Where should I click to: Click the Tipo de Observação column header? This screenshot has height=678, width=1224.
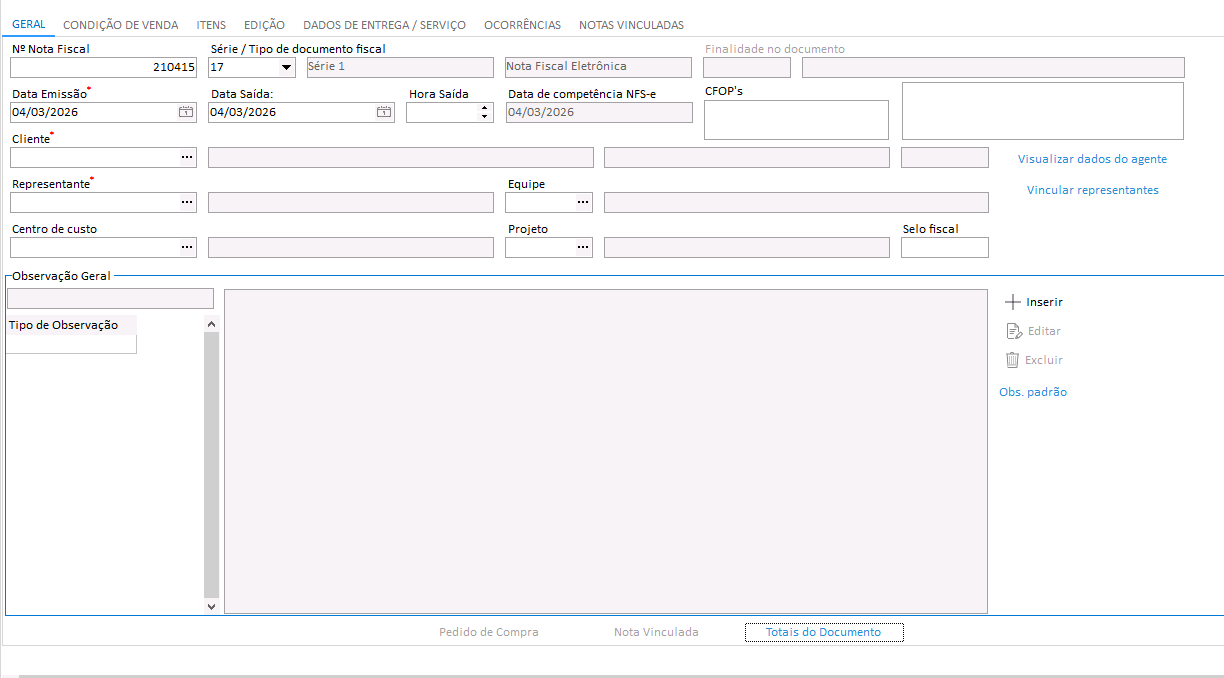pyautogui.click(x=70, y=325)
